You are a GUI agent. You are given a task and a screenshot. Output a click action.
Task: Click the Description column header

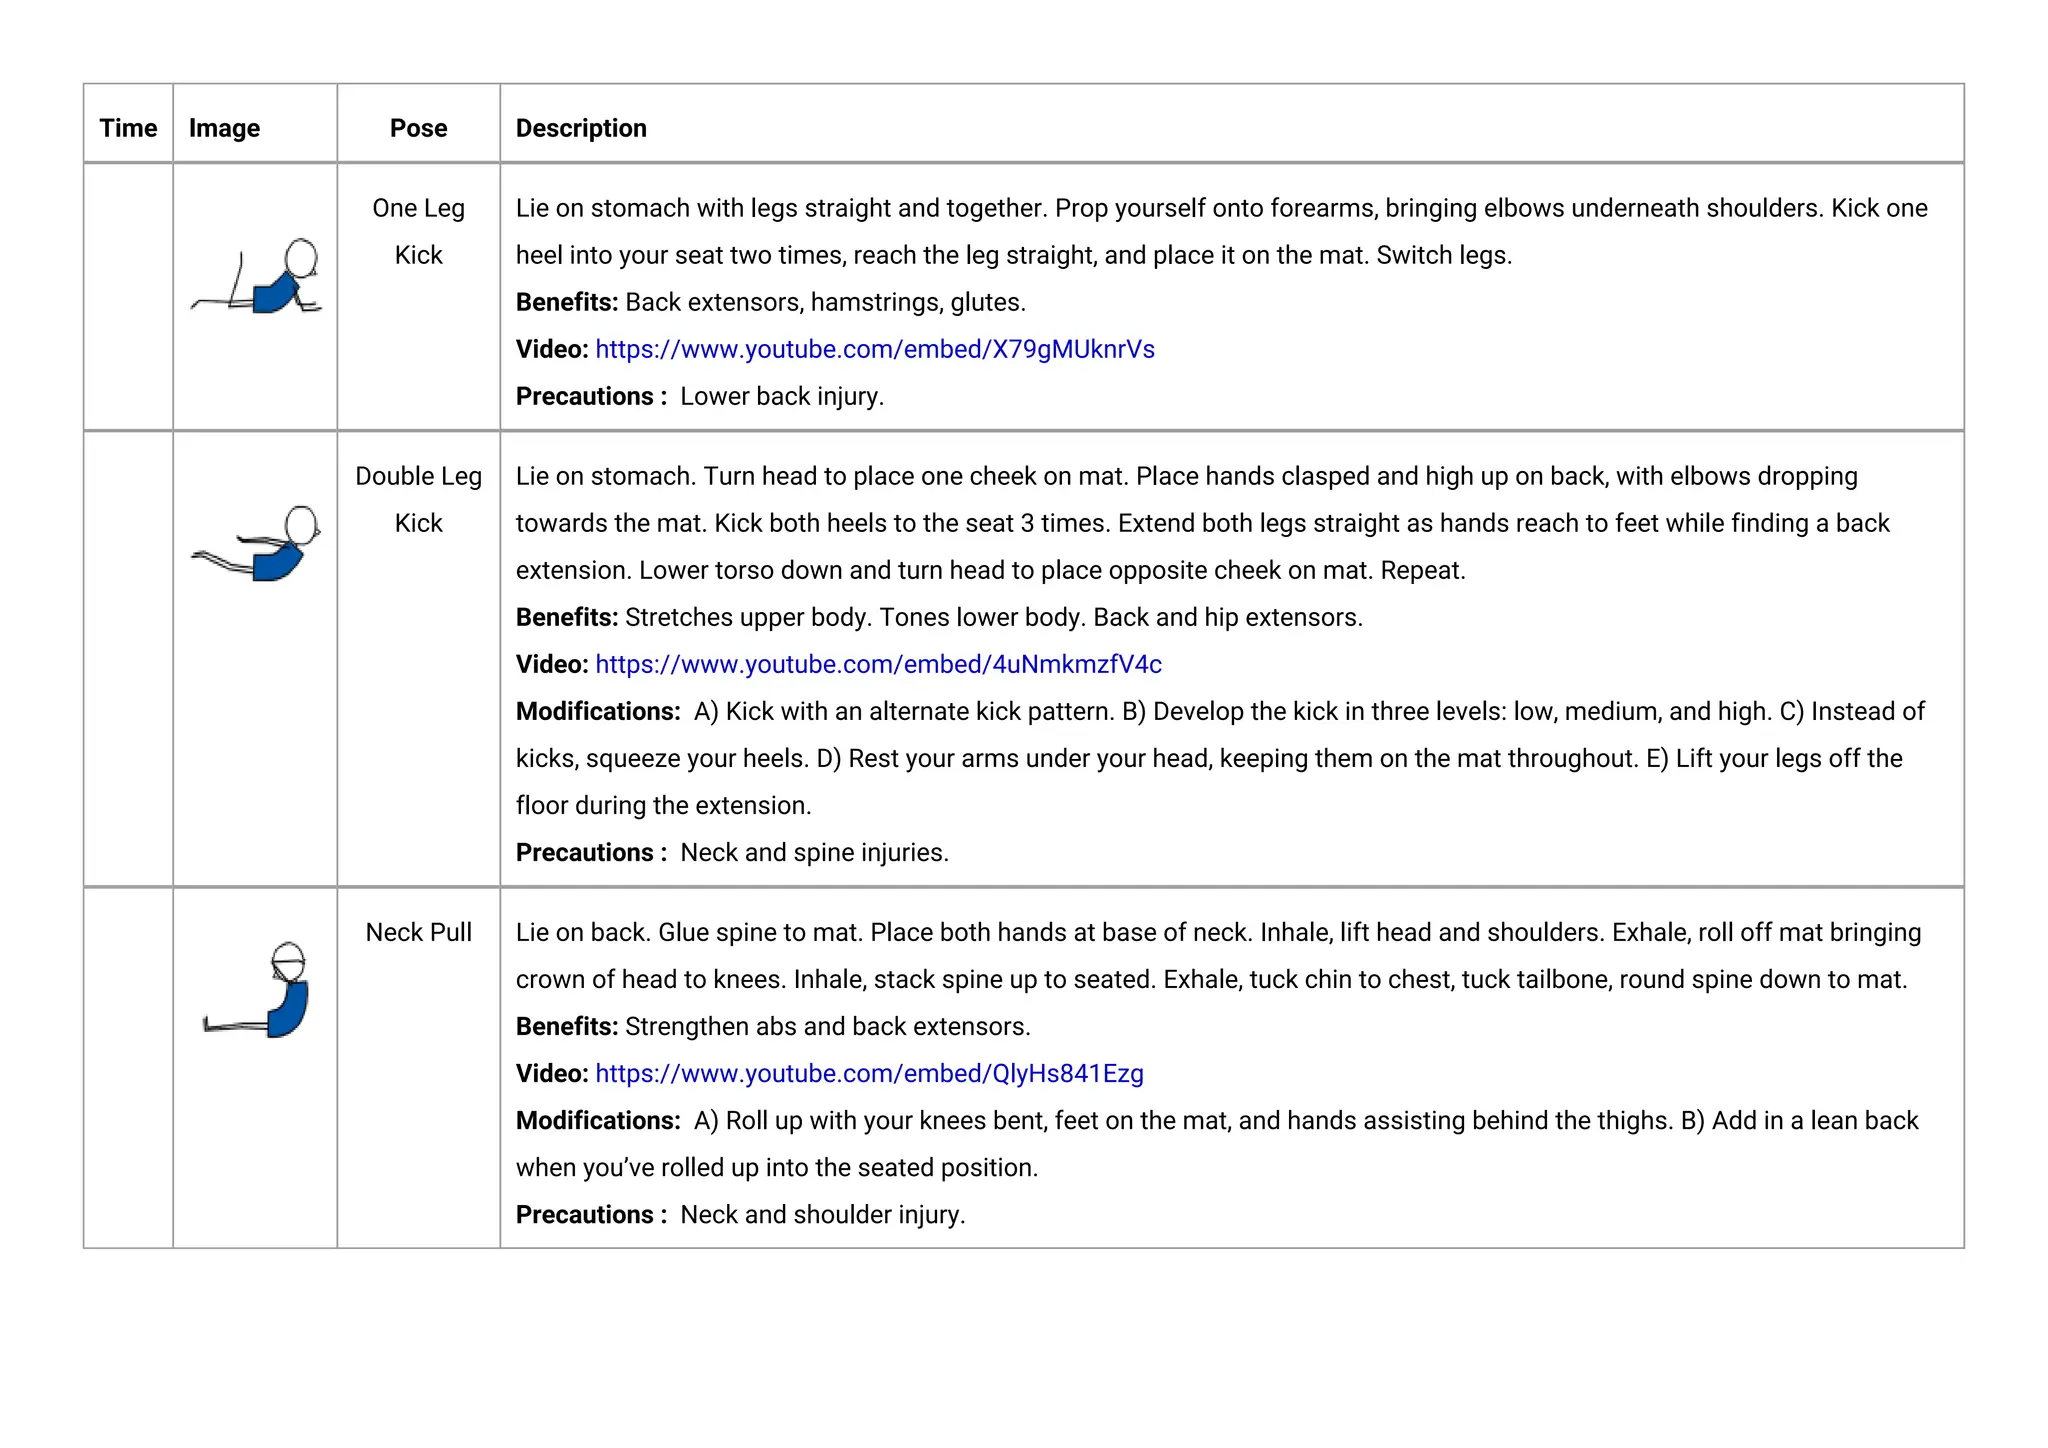pos(581,128)
